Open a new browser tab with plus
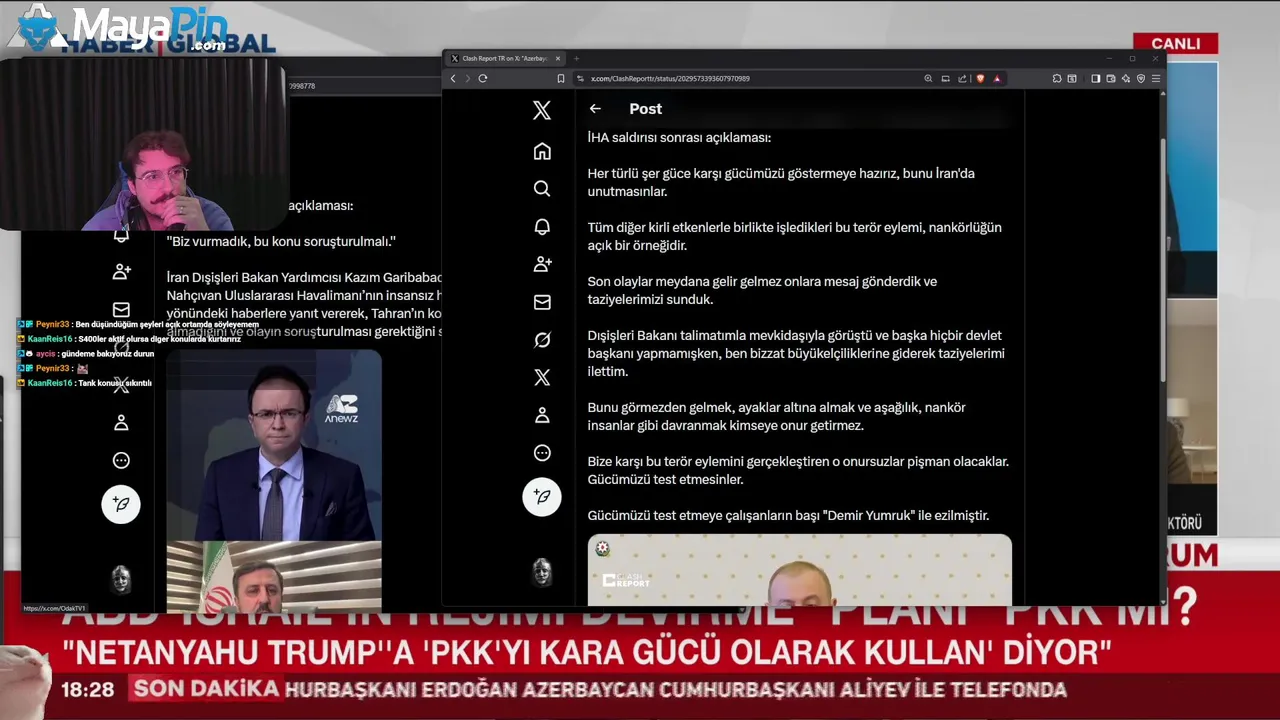The image size is (1280, 720). click(576, 58)
